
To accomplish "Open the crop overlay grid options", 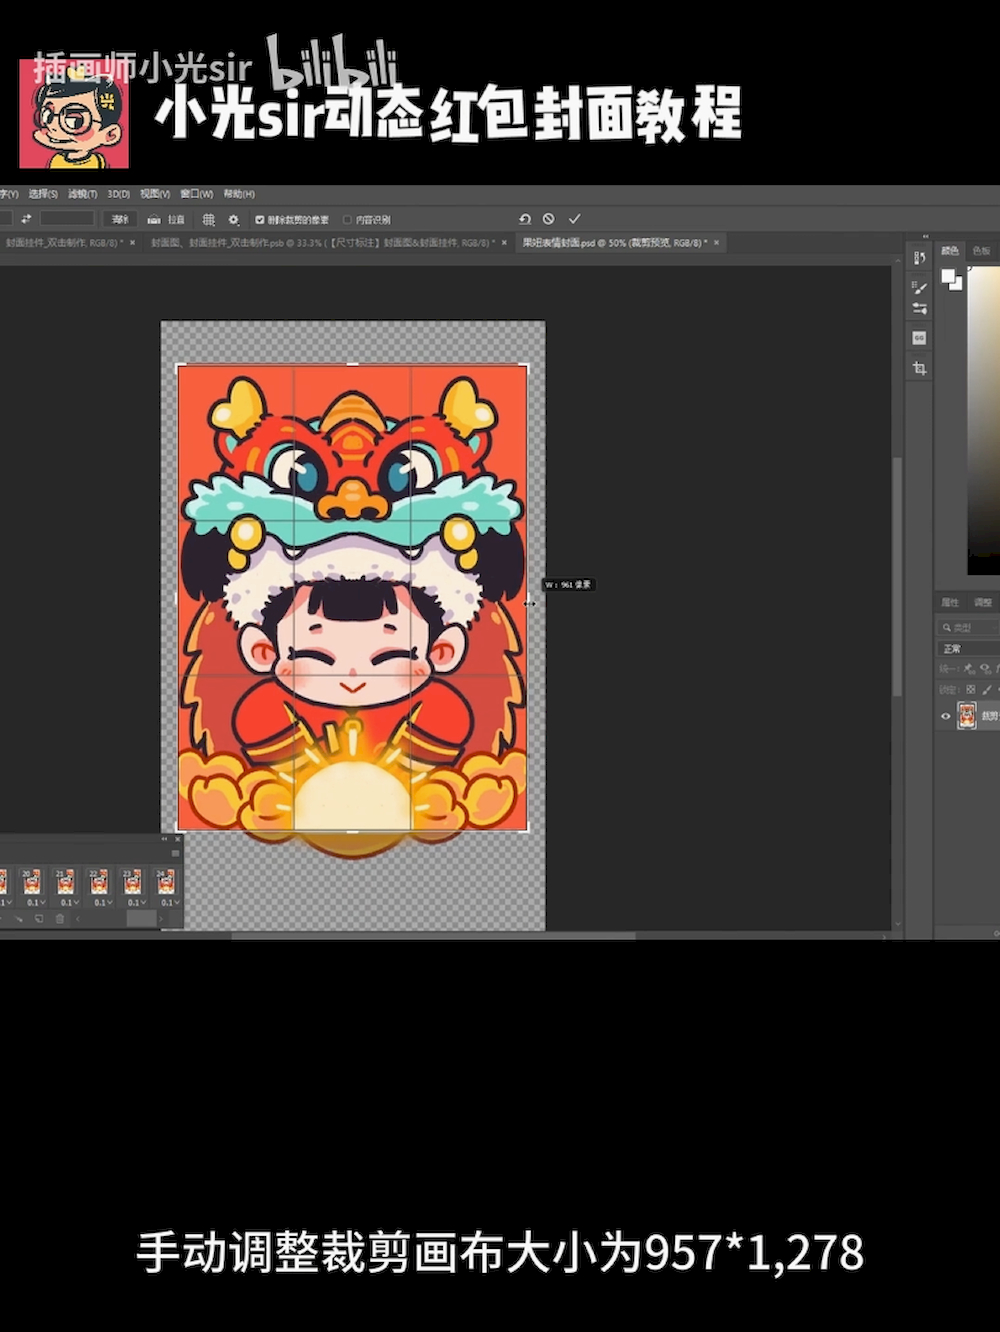I will point(209,219).
